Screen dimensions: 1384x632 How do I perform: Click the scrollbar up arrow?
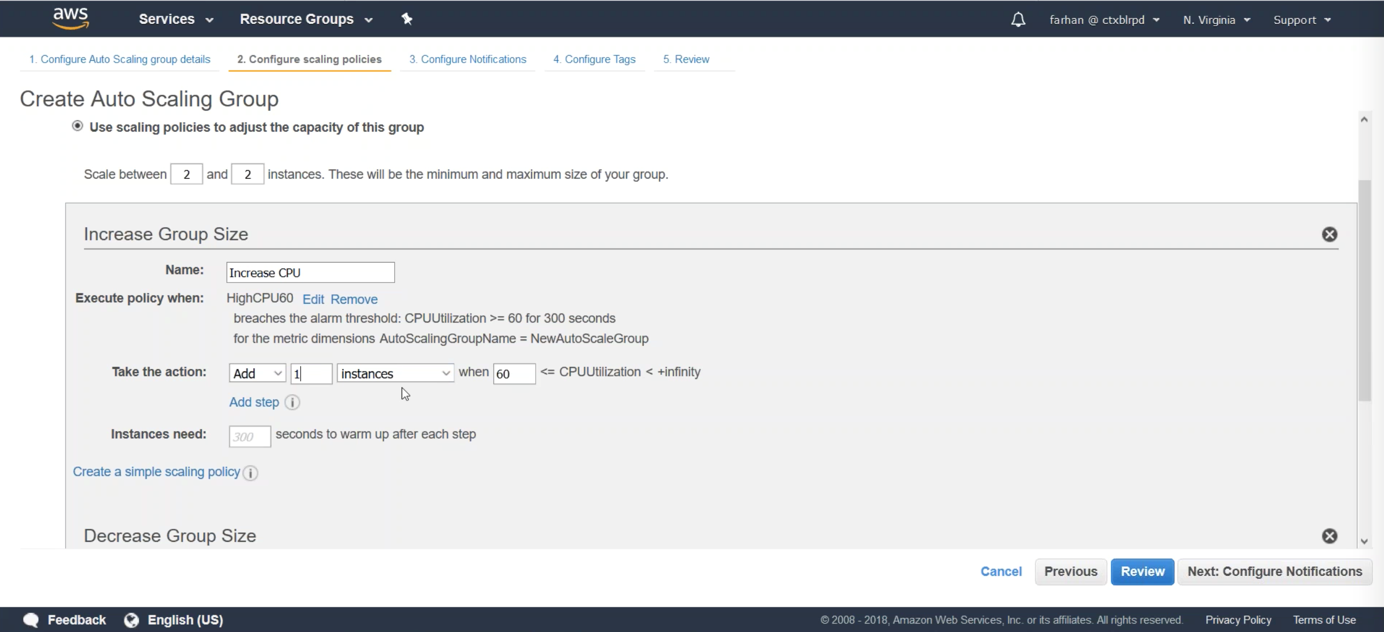point(1364,119)
